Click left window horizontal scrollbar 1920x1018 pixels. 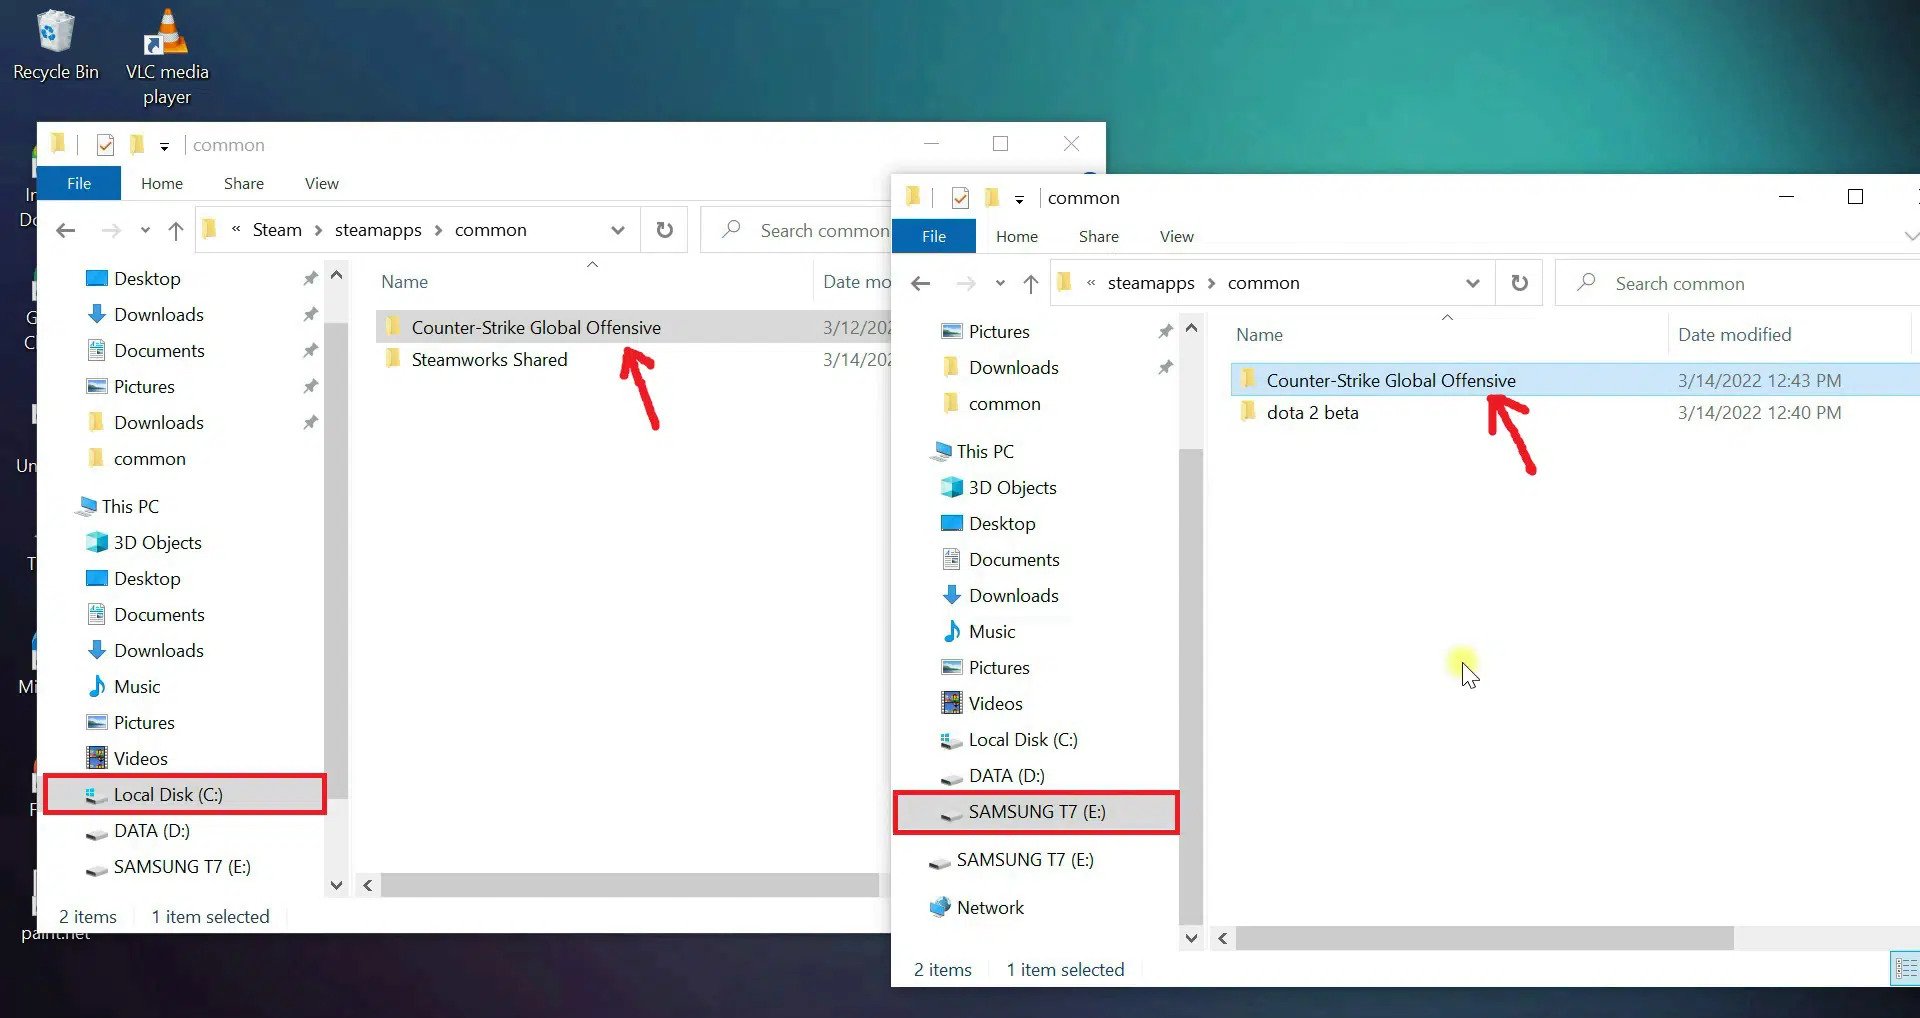pos(629,885)
